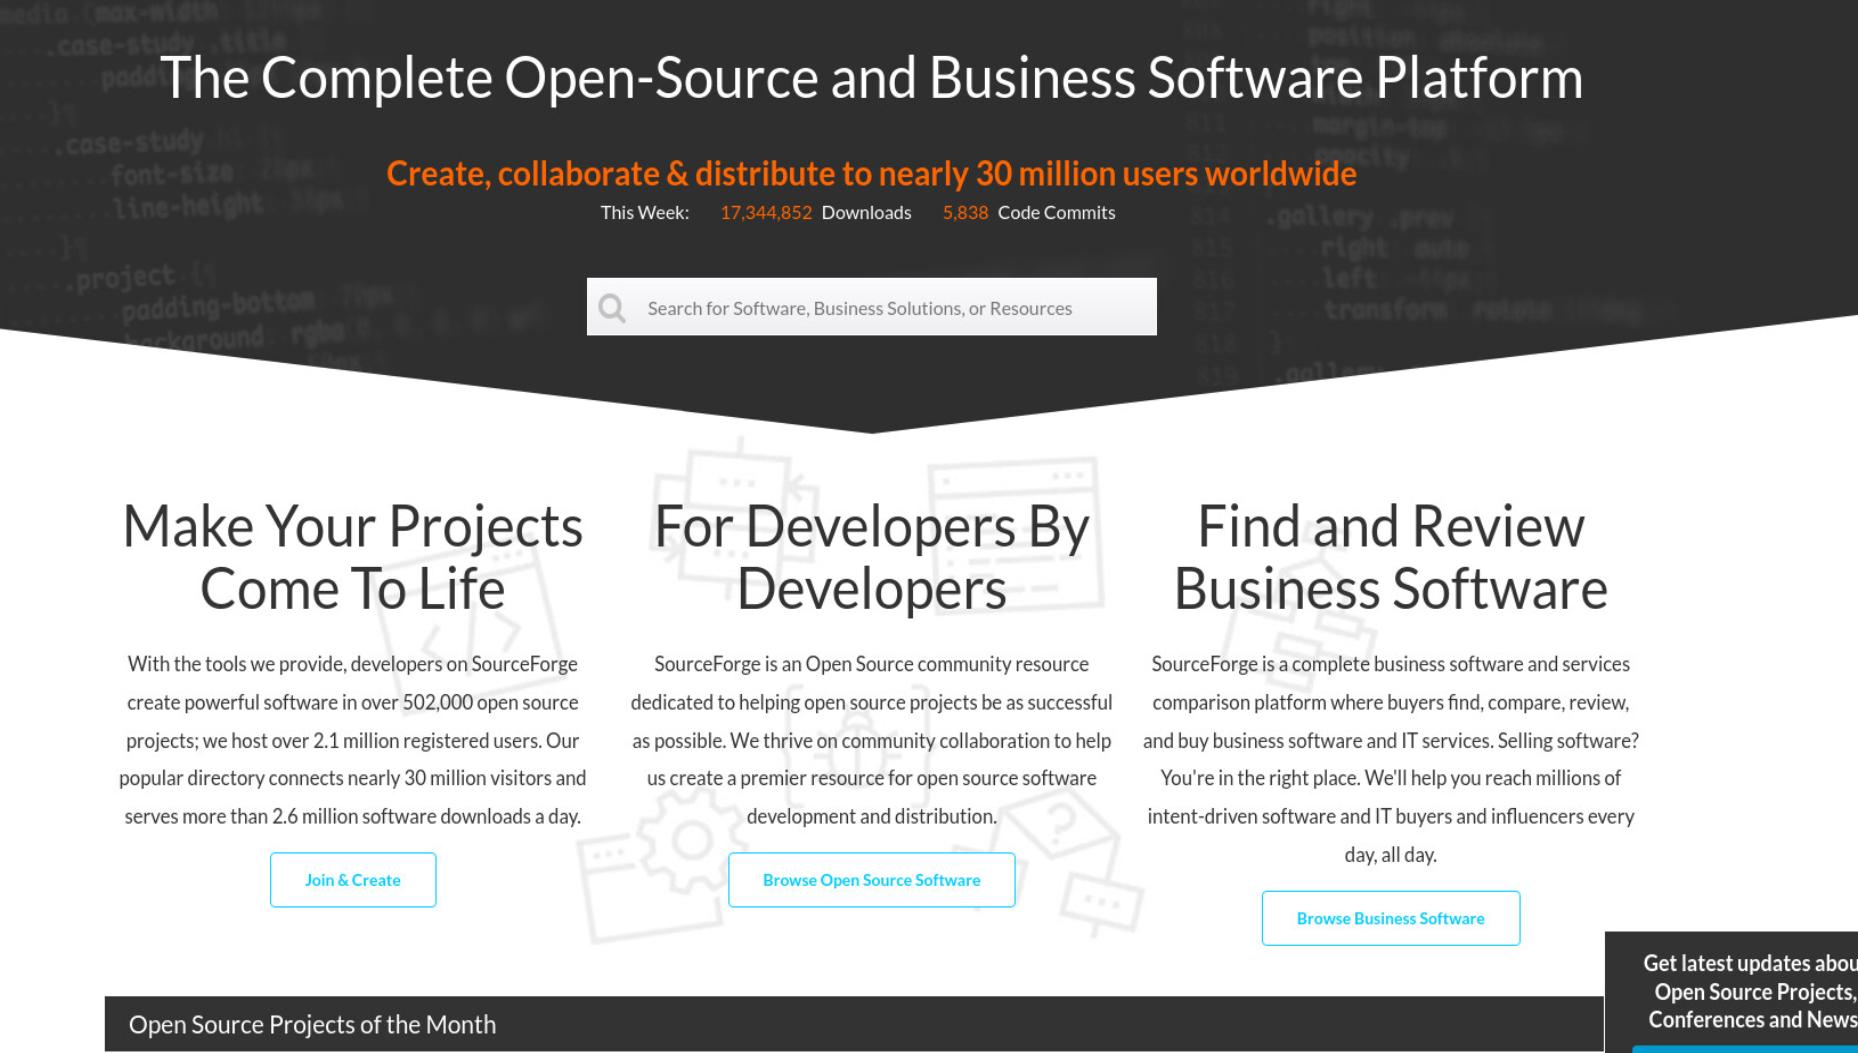1858x1053 pixels.
Task: Focus the Search for Software input field
Action: coord(871,307)
